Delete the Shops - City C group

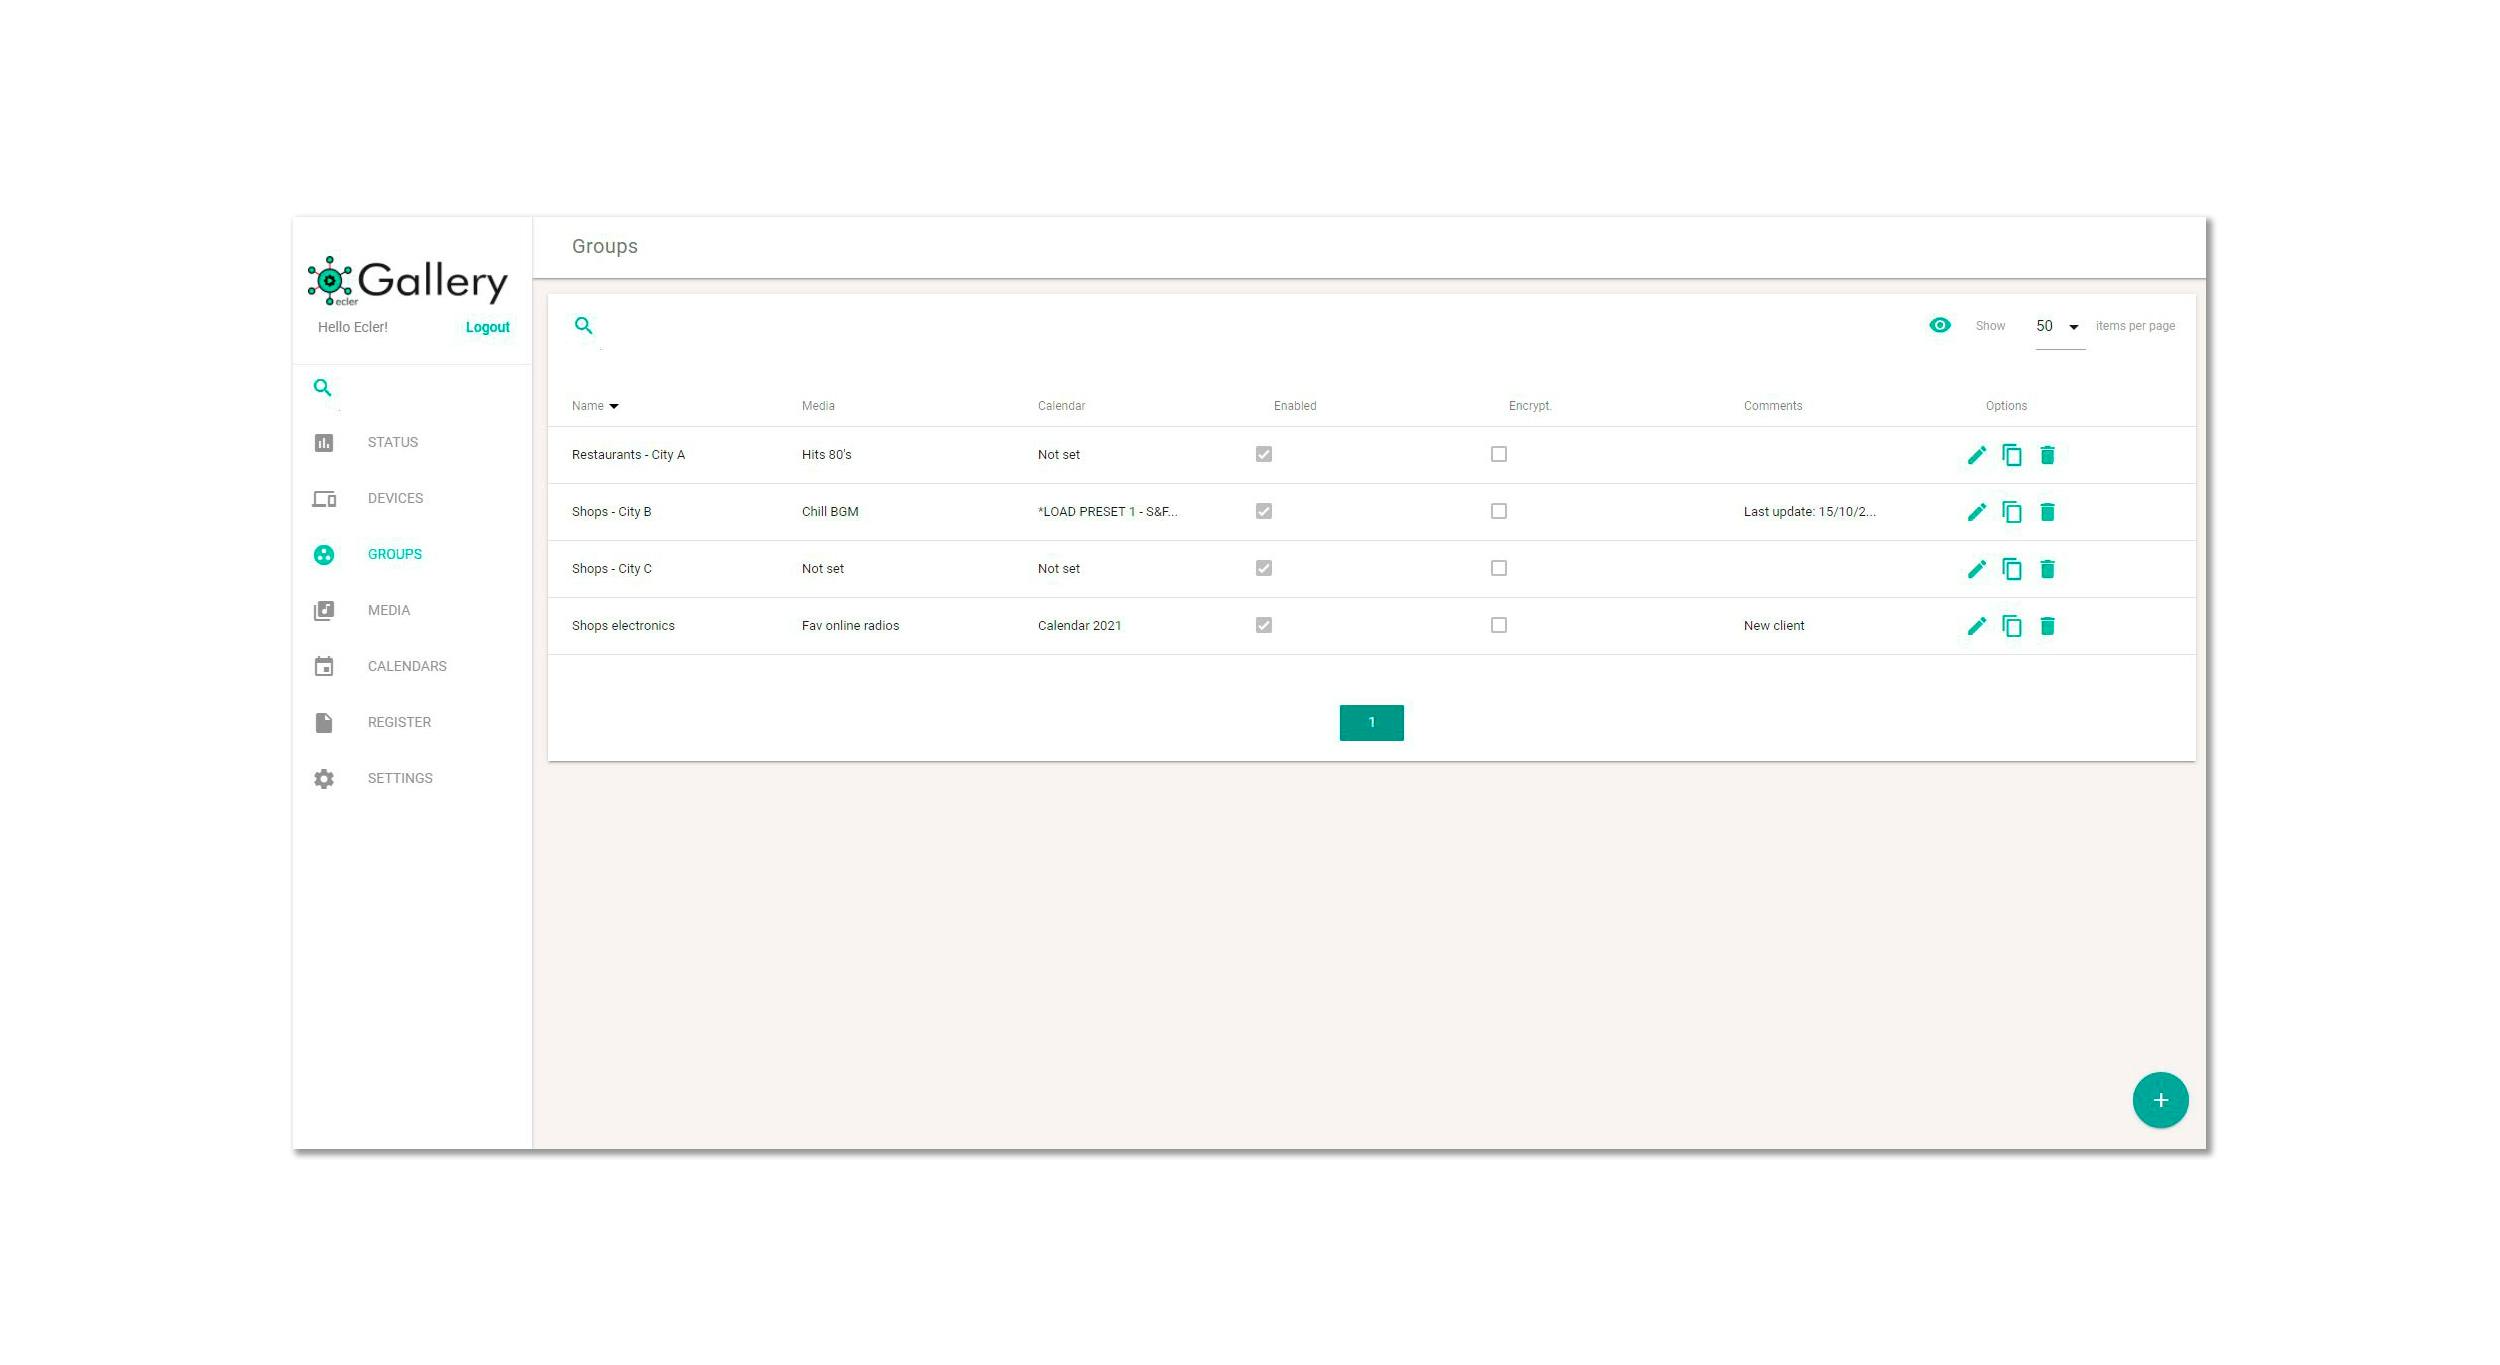(x=2047, y=569)
